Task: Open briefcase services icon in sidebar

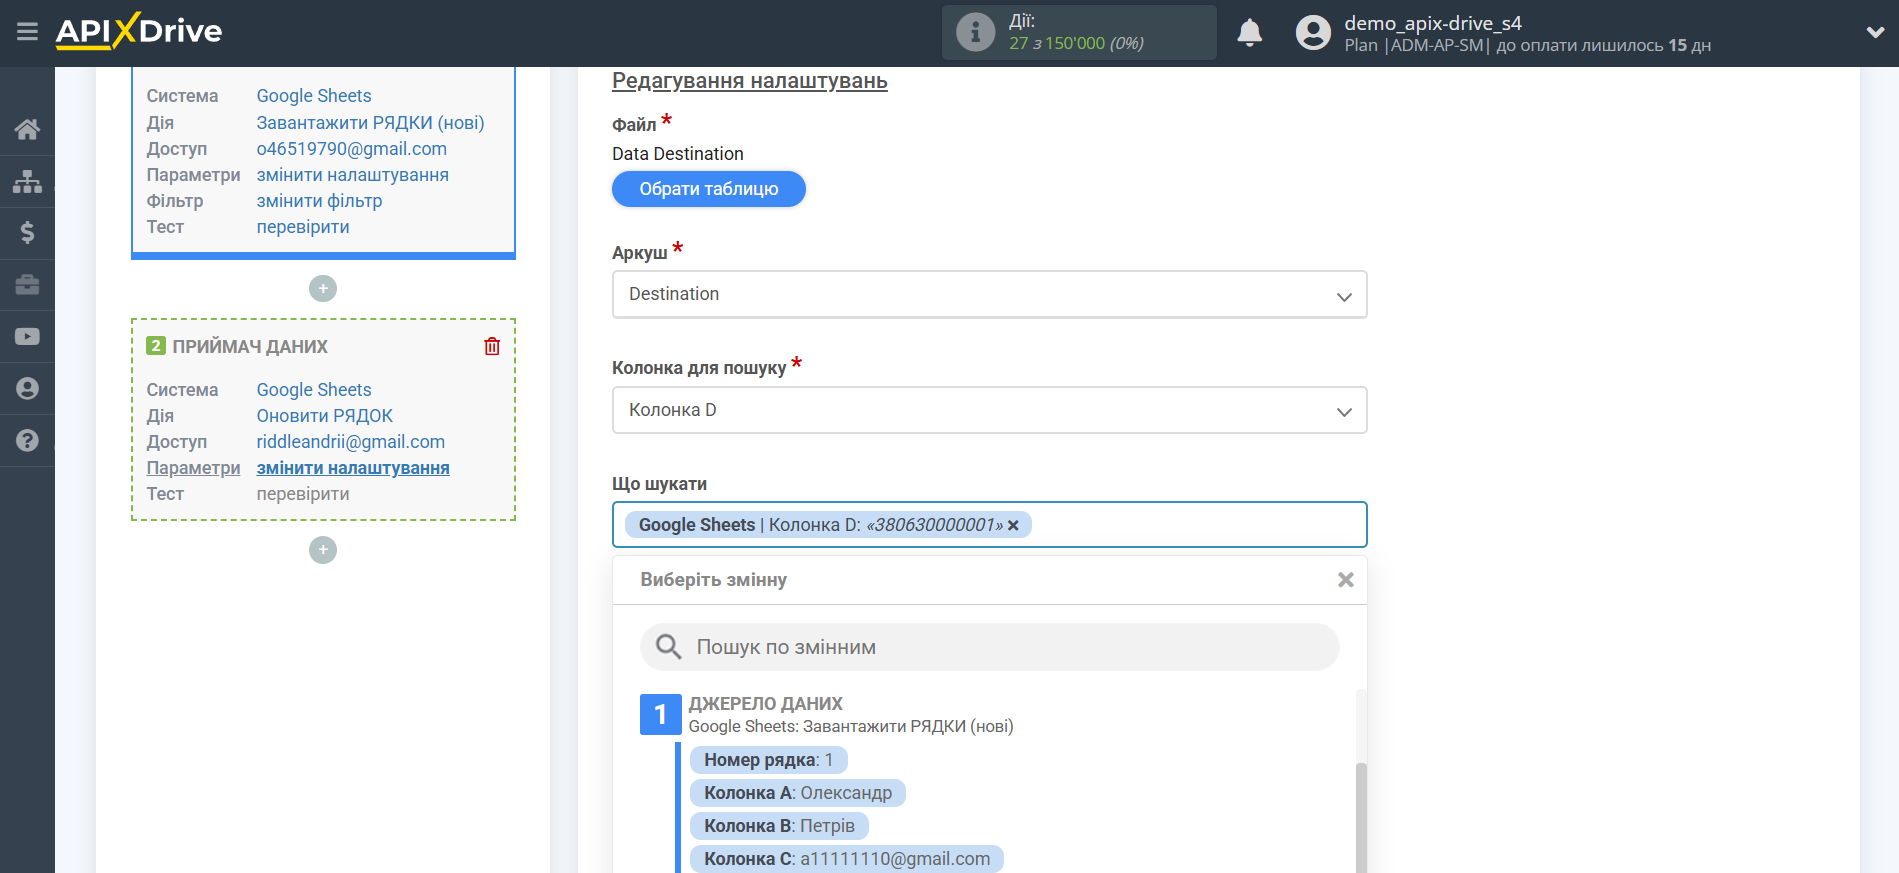Action: pyautogui.click(x=27, y=285)
